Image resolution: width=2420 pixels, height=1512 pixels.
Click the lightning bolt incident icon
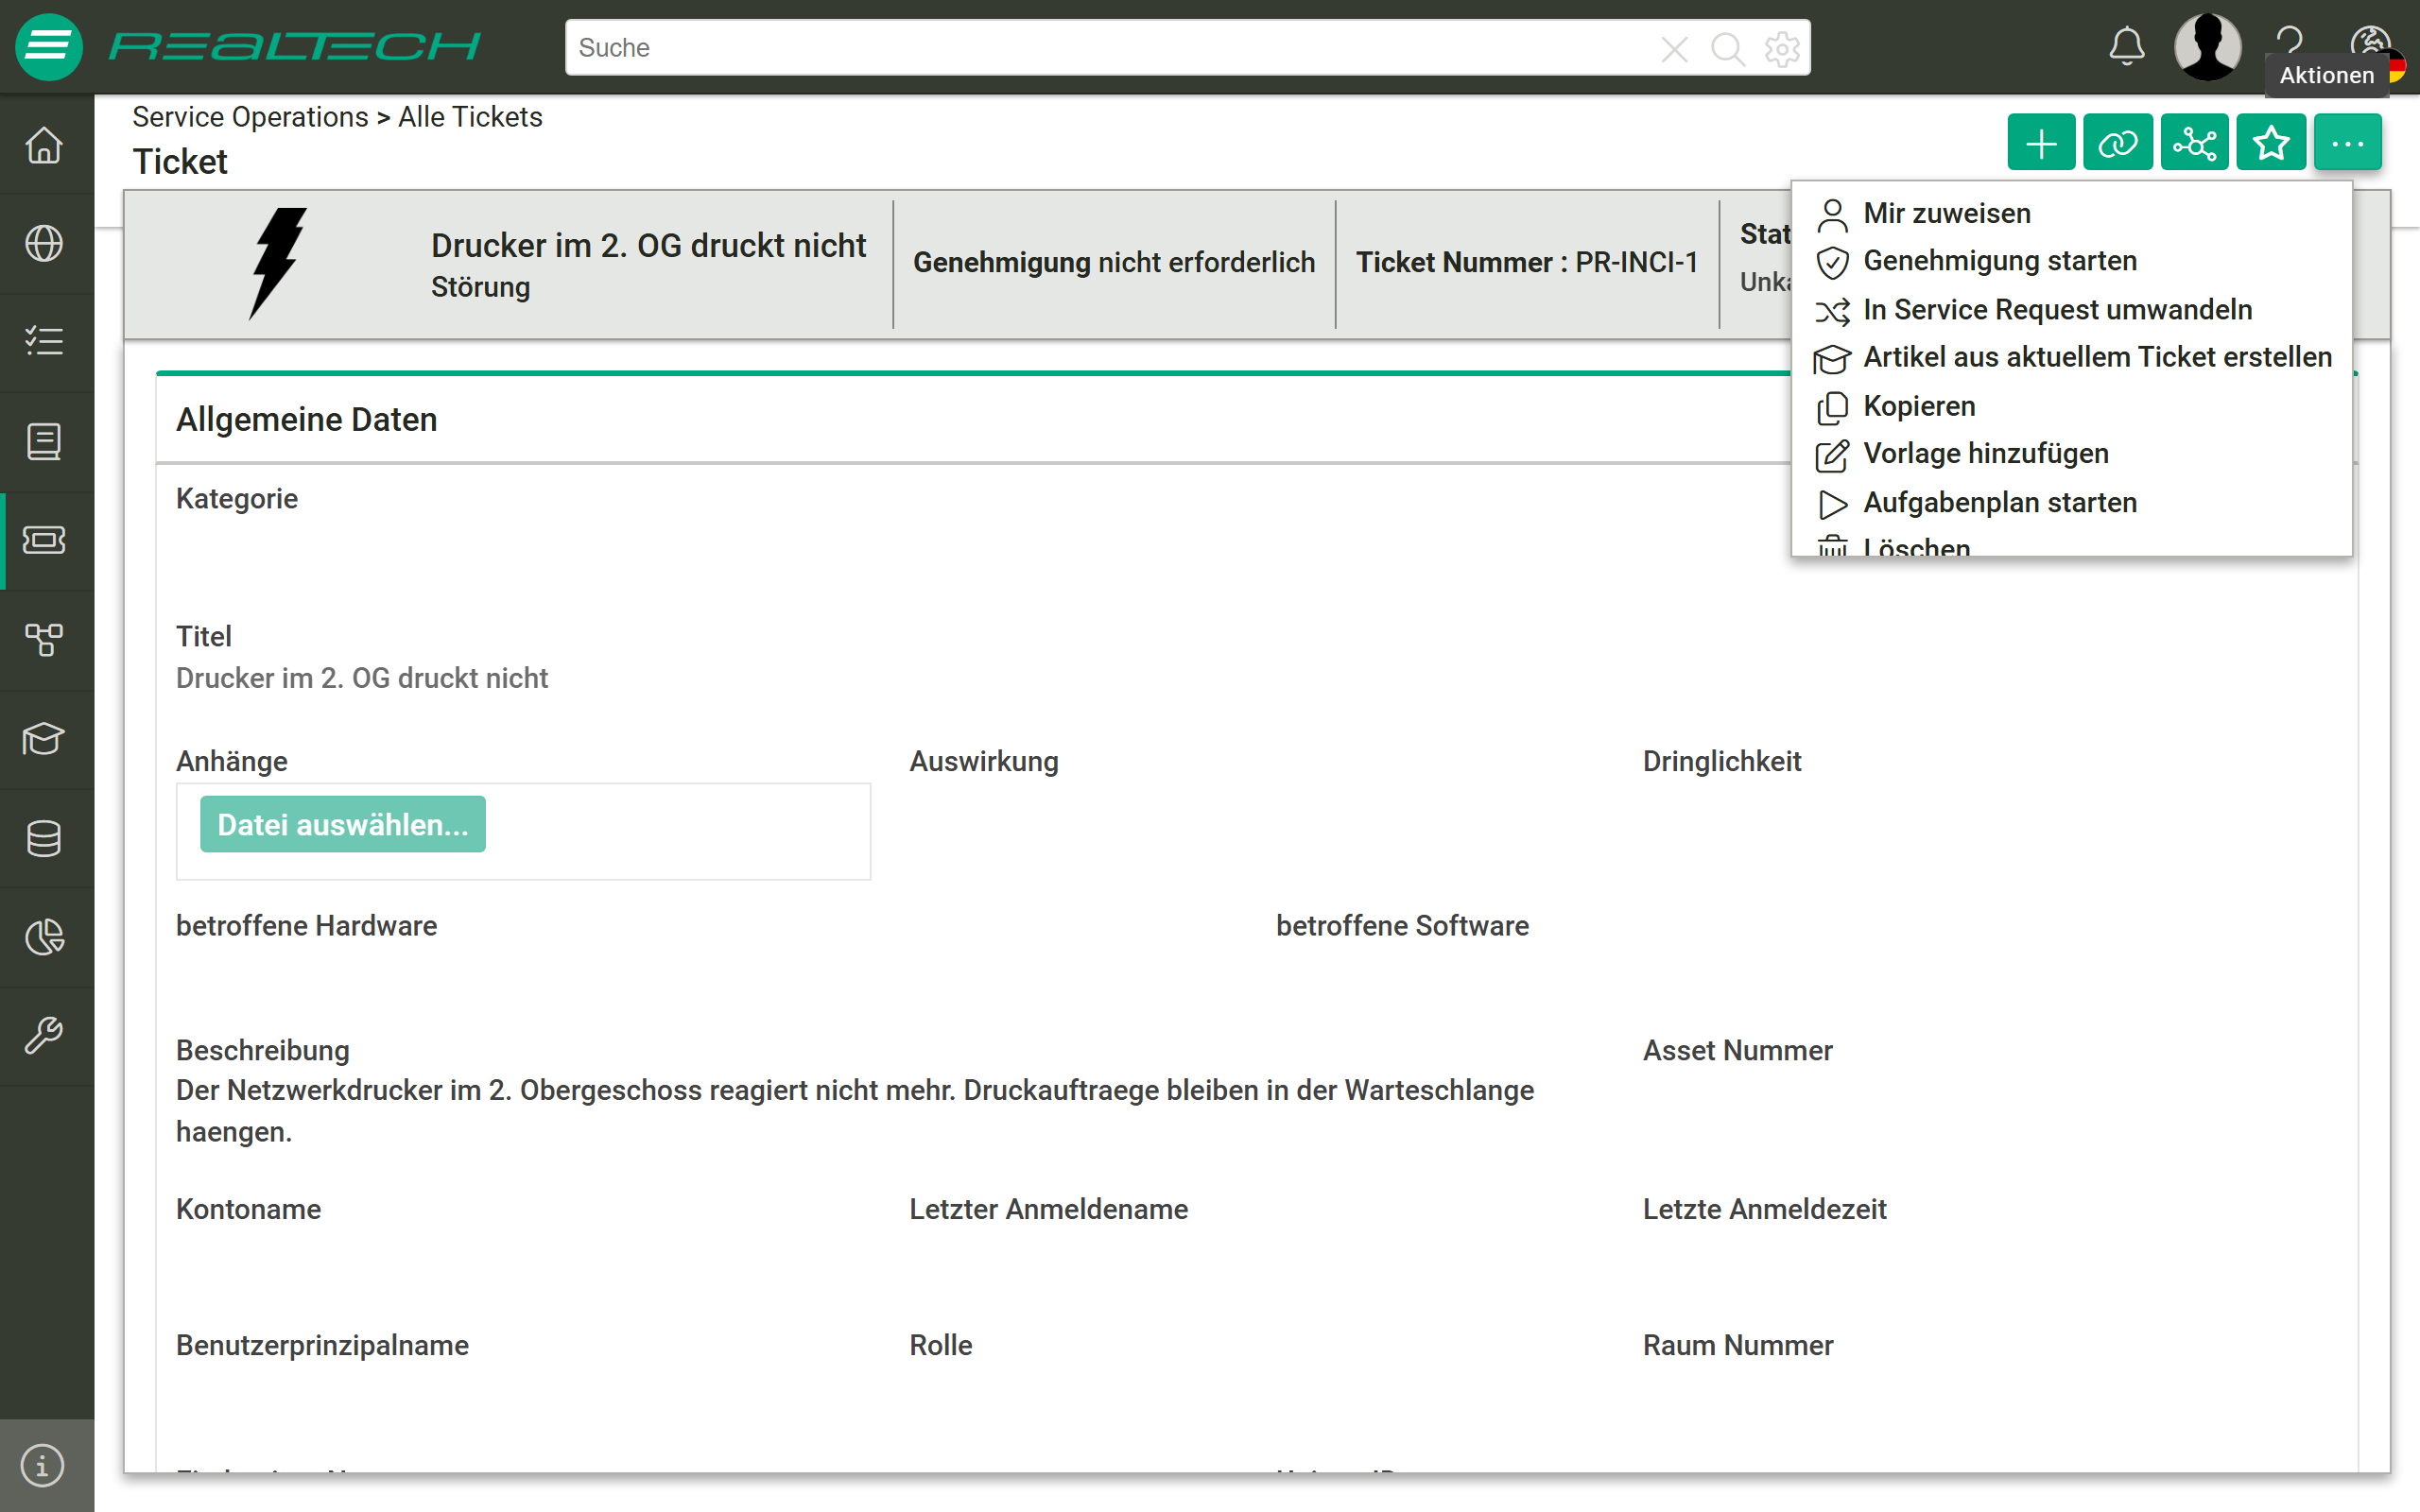coord(277,263)
